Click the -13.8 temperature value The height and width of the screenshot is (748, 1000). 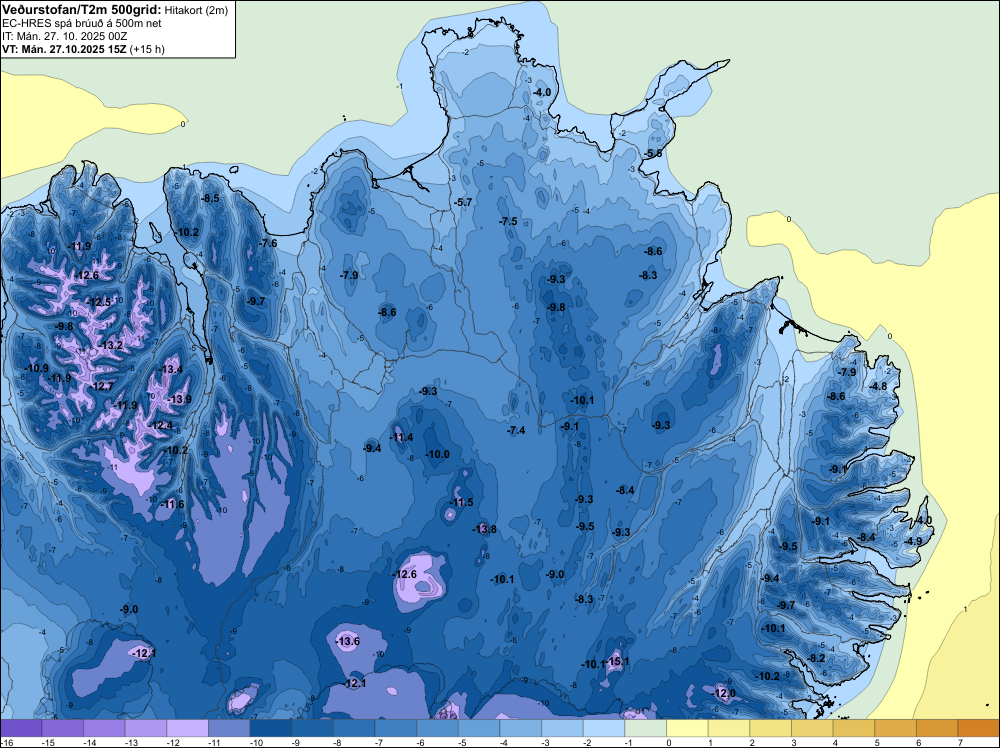[x=483, y=529]
